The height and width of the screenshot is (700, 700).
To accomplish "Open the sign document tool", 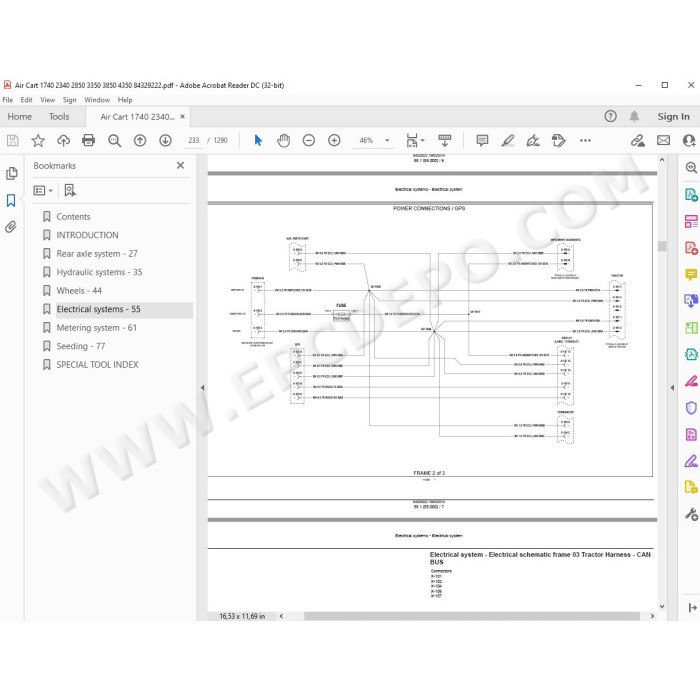I will pos(533,141).
